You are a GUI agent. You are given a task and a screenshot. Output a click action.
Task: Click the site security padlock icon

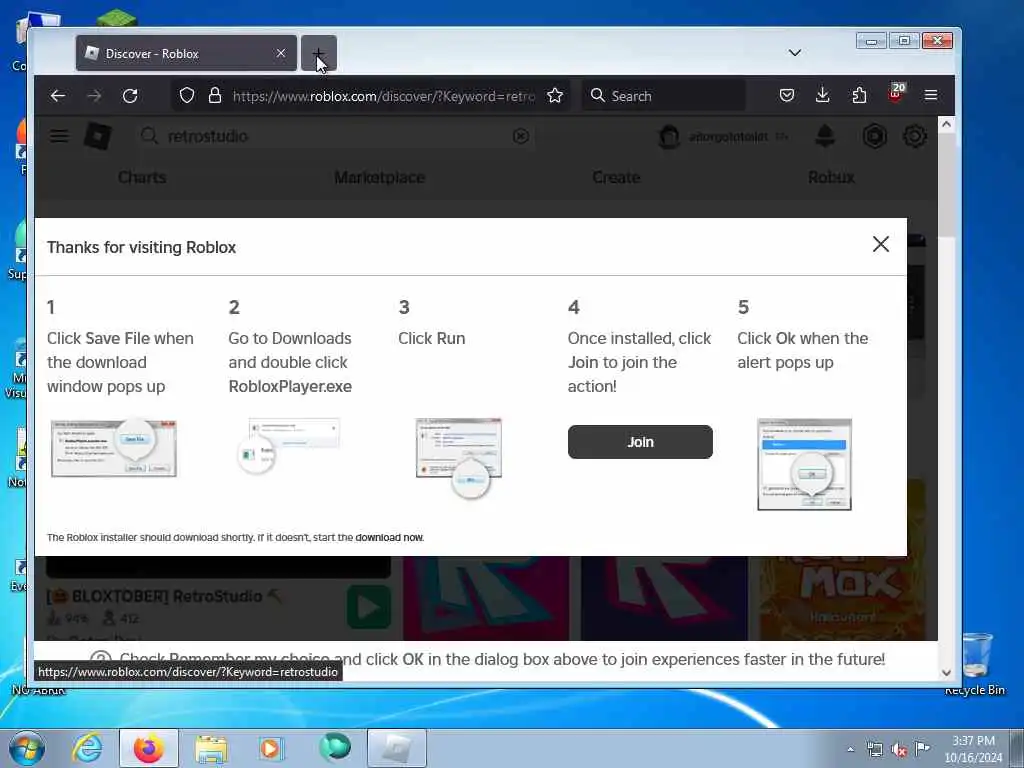[215, 96]
